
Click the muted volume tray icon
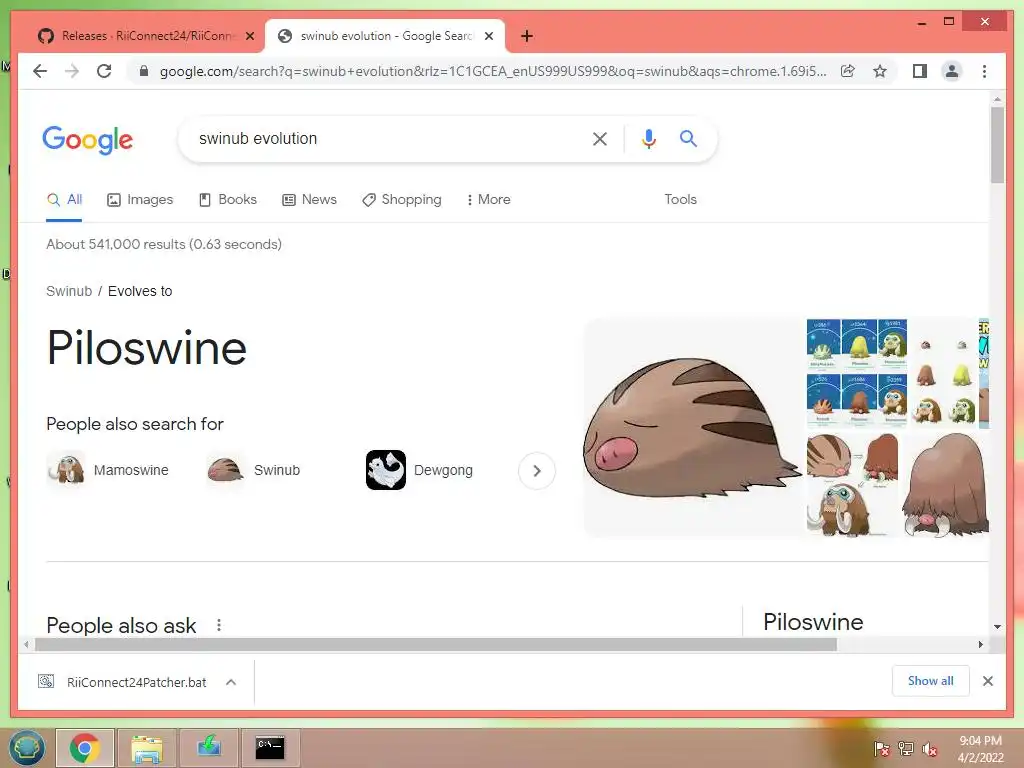pos(929,749)
